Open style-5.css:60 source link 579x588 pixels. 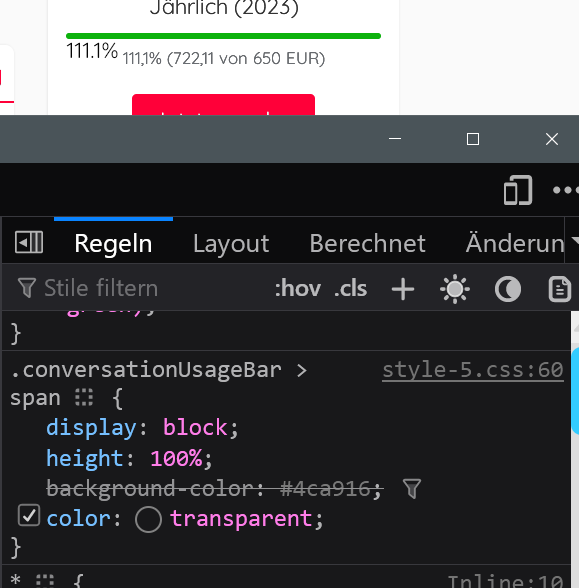click(473, 370)
